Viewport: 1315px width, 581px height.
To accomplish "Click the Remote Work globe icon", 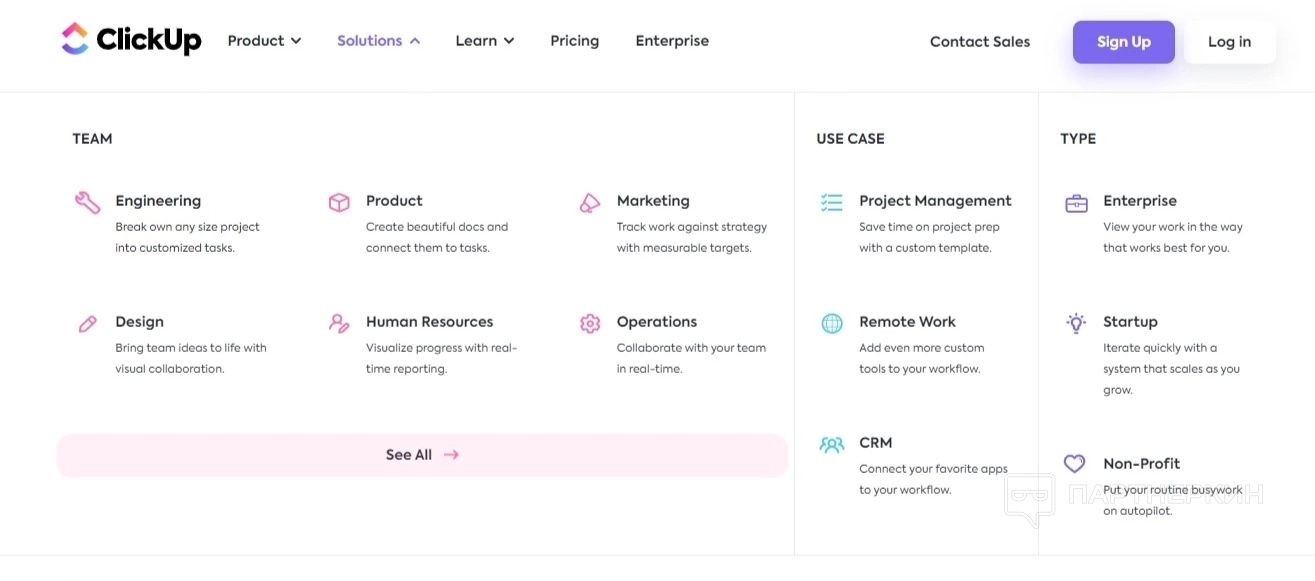I will (831, 324).
